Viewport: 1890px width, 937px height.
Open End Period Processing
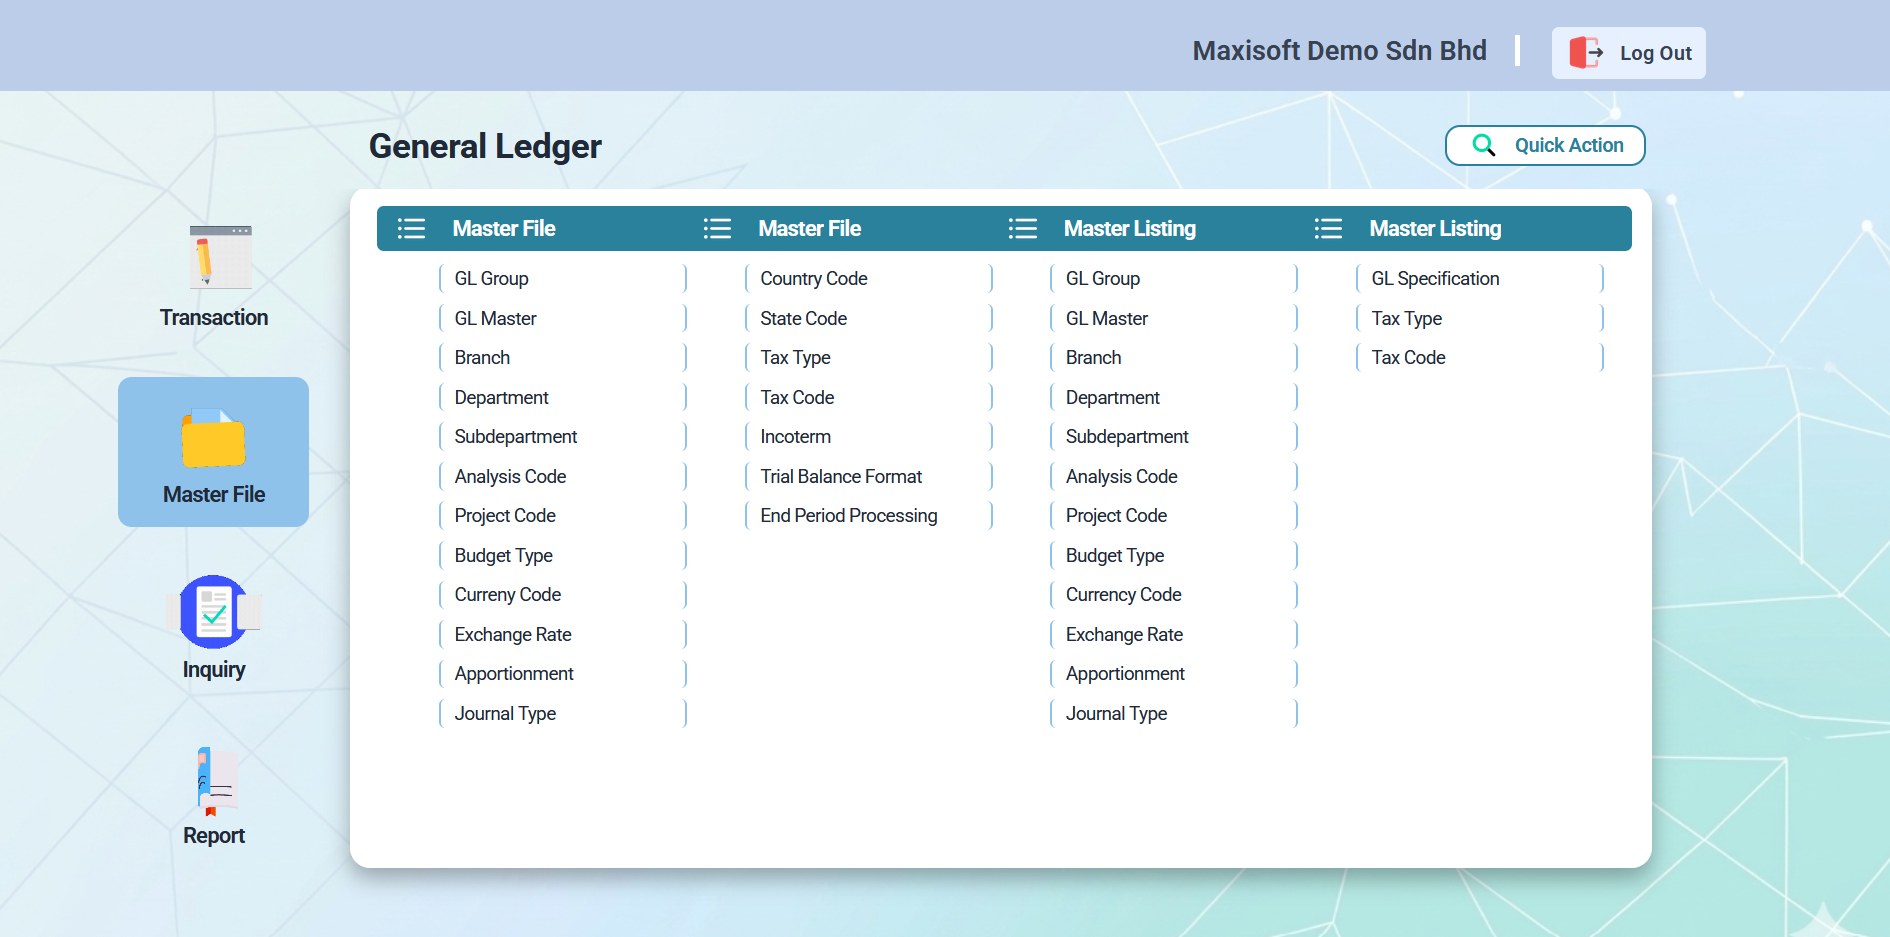tap(869, 515)
